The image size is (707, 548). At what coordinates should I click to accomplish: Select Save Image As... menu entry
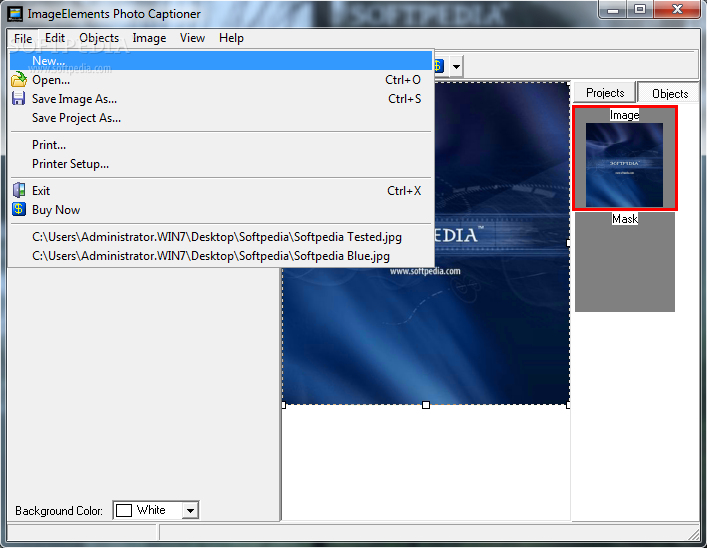[x=221, y=99]
